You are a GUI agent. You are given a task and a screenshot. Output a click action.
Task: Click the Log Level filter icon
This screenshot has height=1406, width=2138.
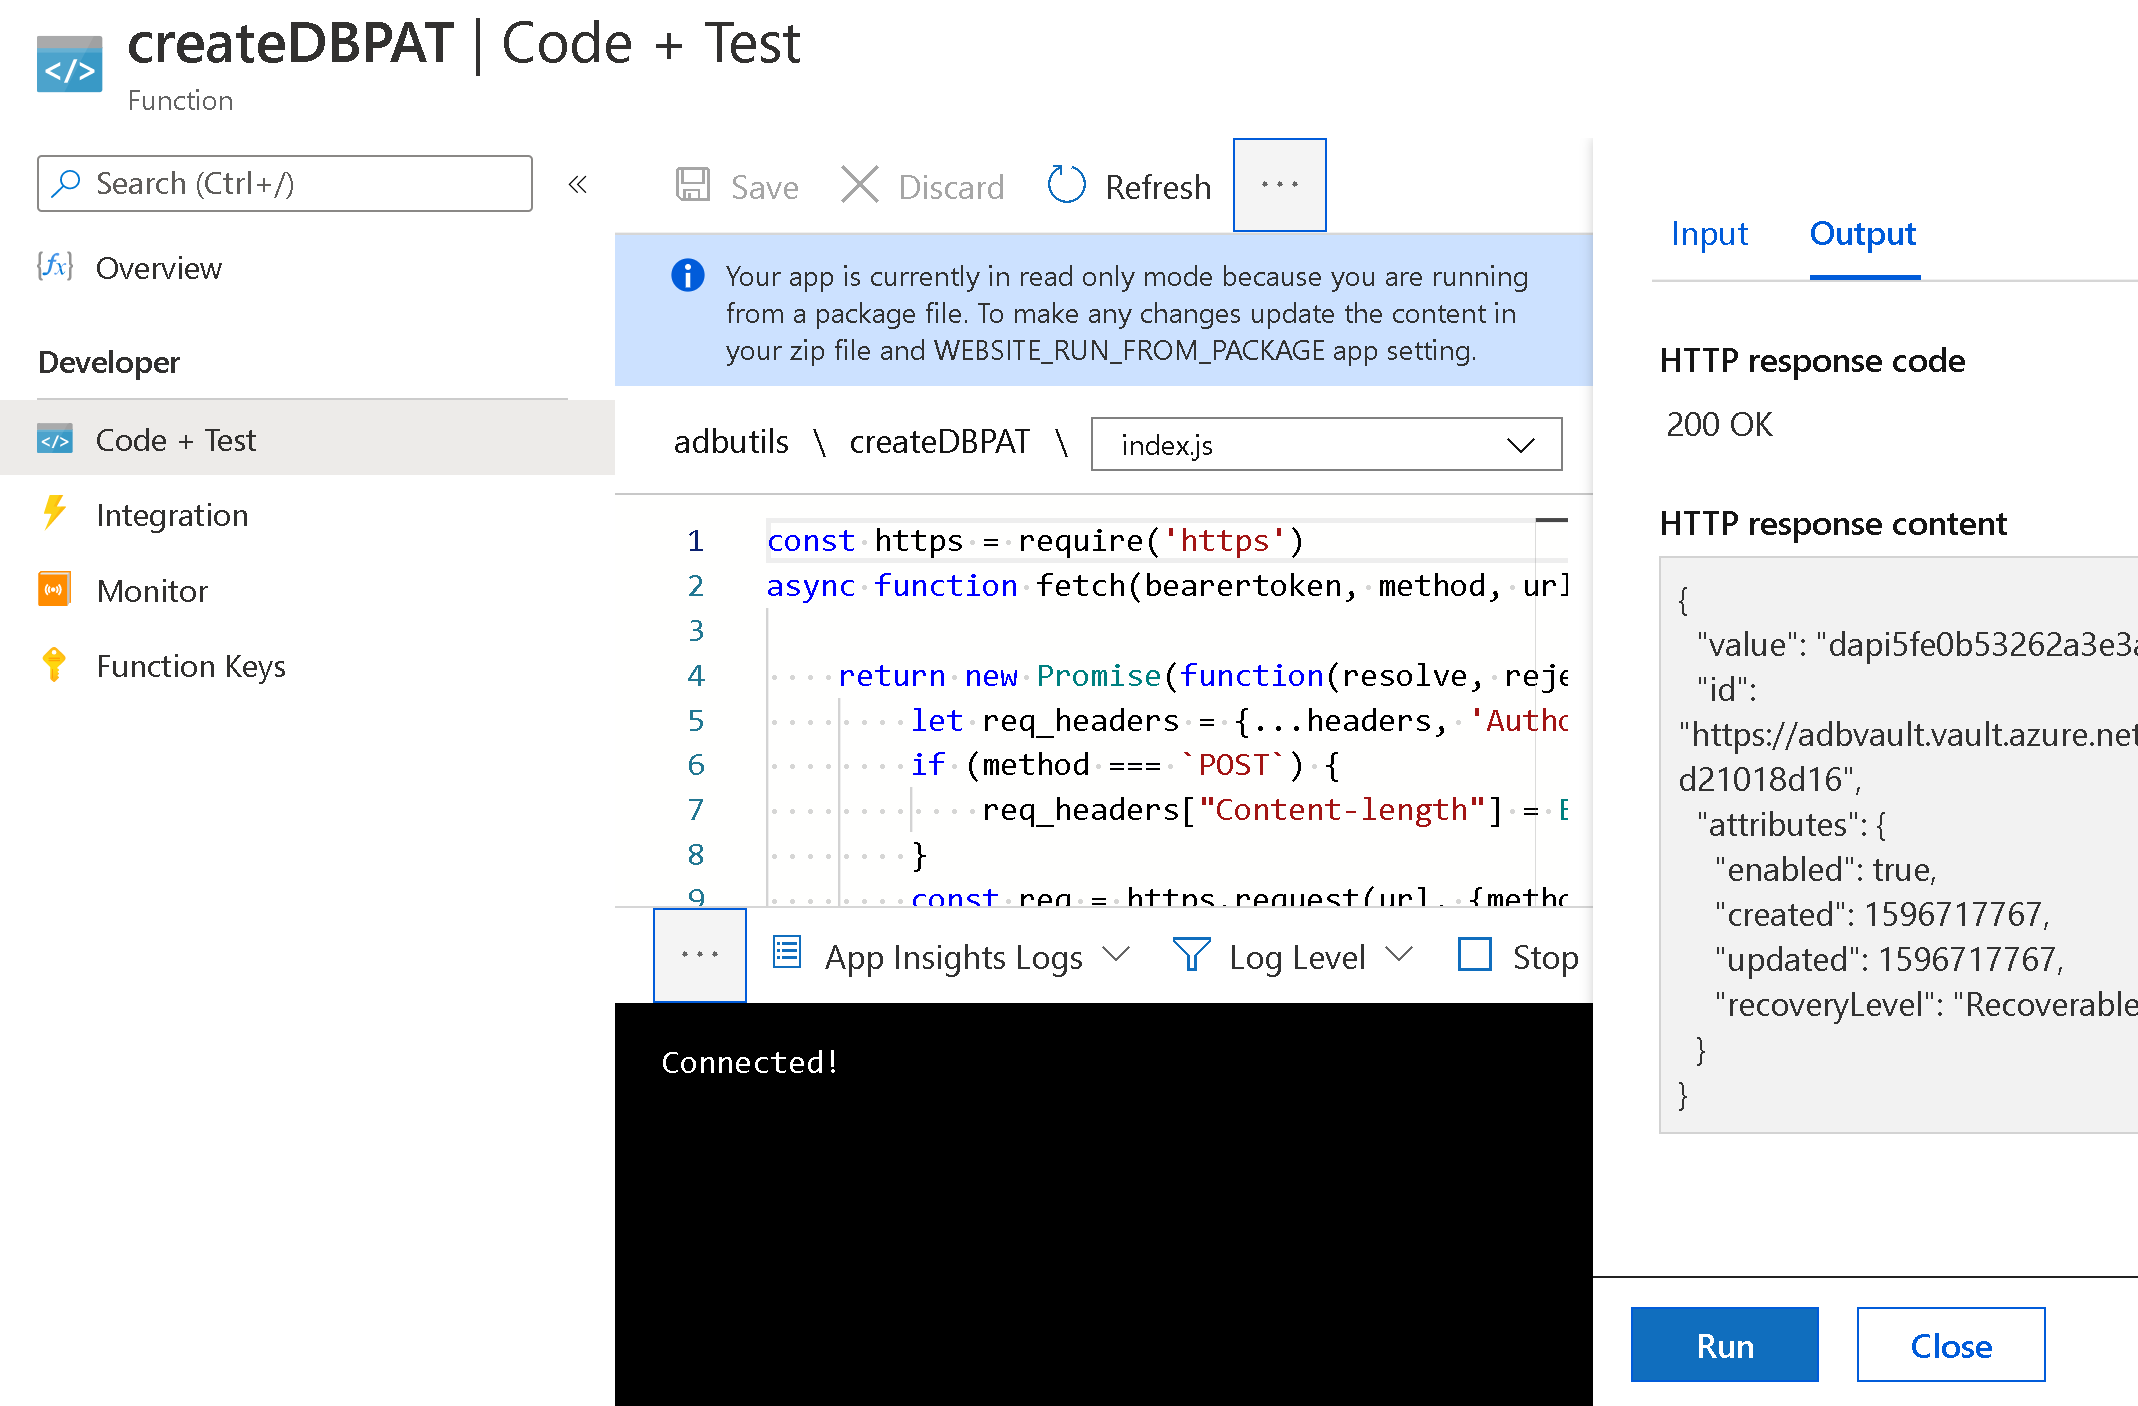coord(1190,954)
